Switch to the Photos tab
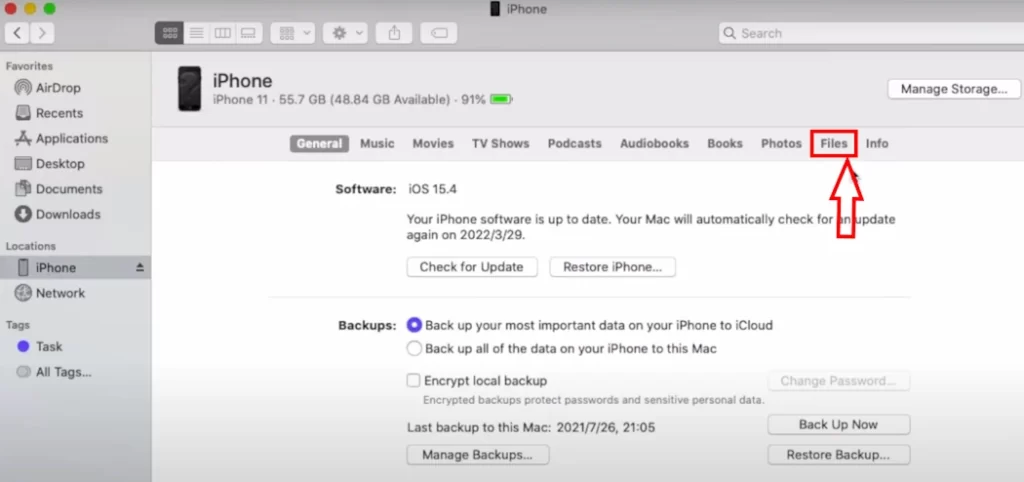This screenshot has width=1024, height=482. (x=781, y=144)
